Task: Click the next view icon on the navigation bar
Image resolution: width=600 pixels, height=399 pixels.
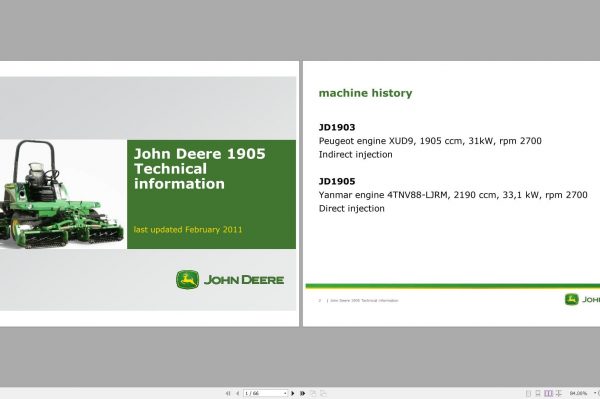Action: pyautogui.click(x=323, y=393)
